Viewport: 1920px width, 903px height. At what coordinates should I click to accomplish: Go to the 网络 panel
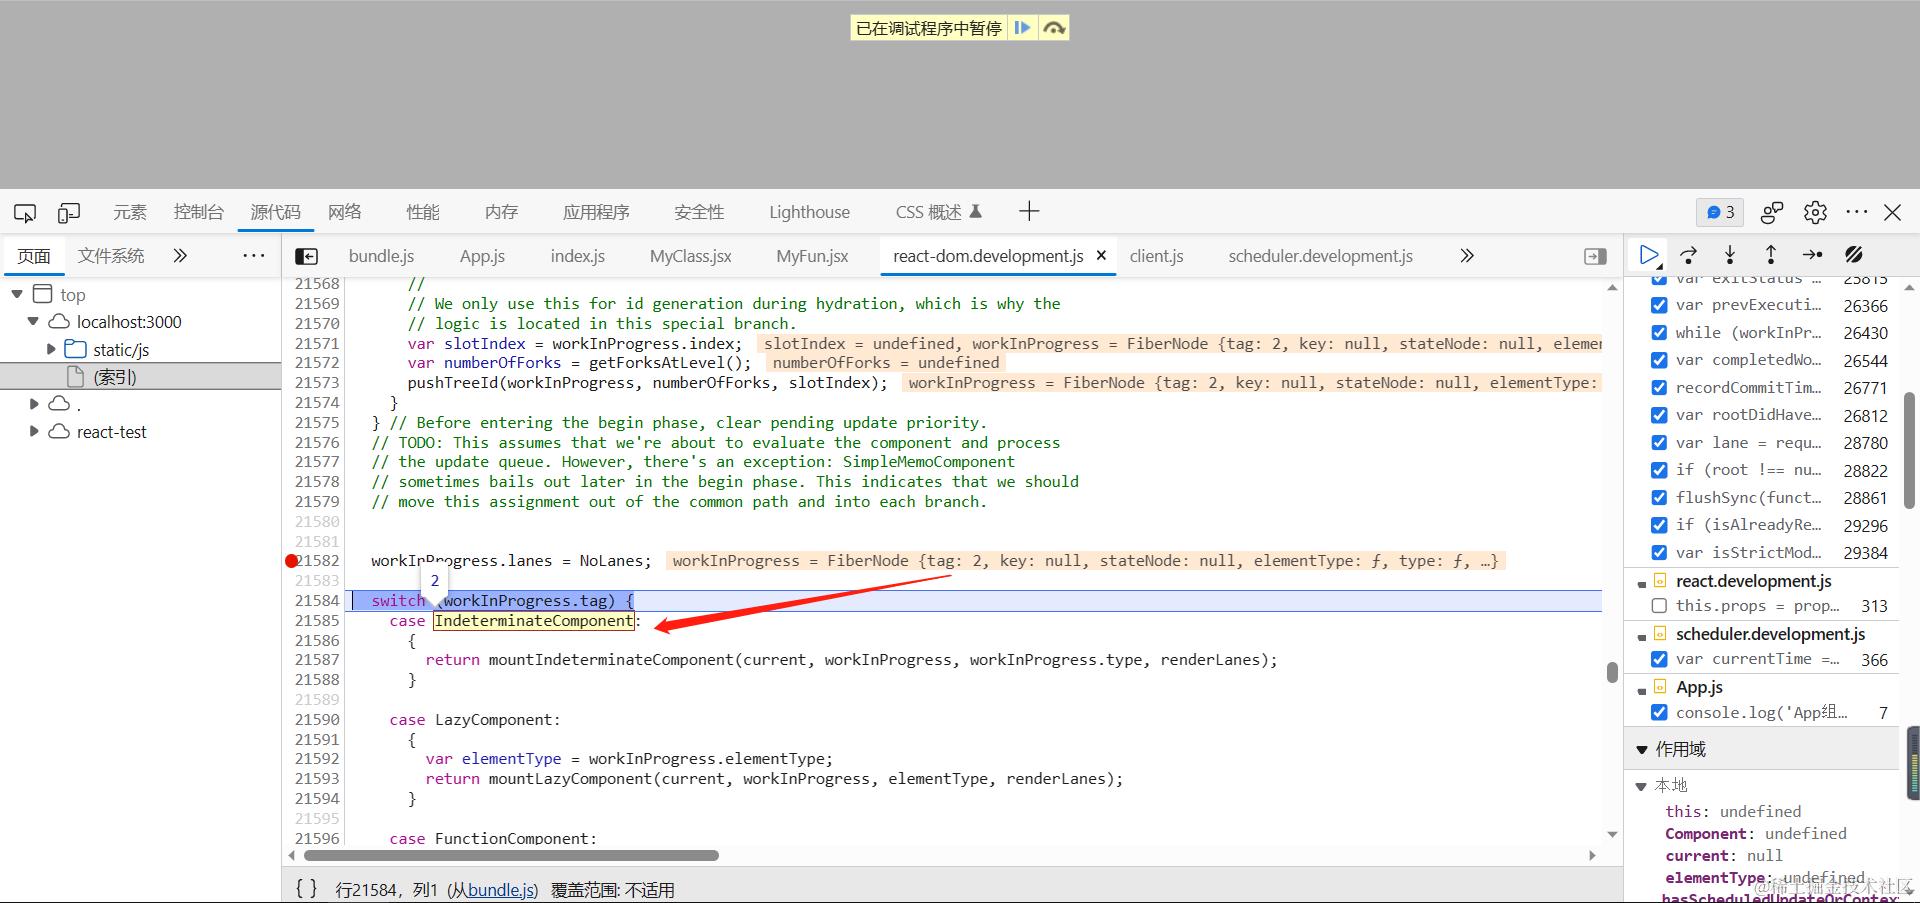pyautogui.click(x=344, y=212)
